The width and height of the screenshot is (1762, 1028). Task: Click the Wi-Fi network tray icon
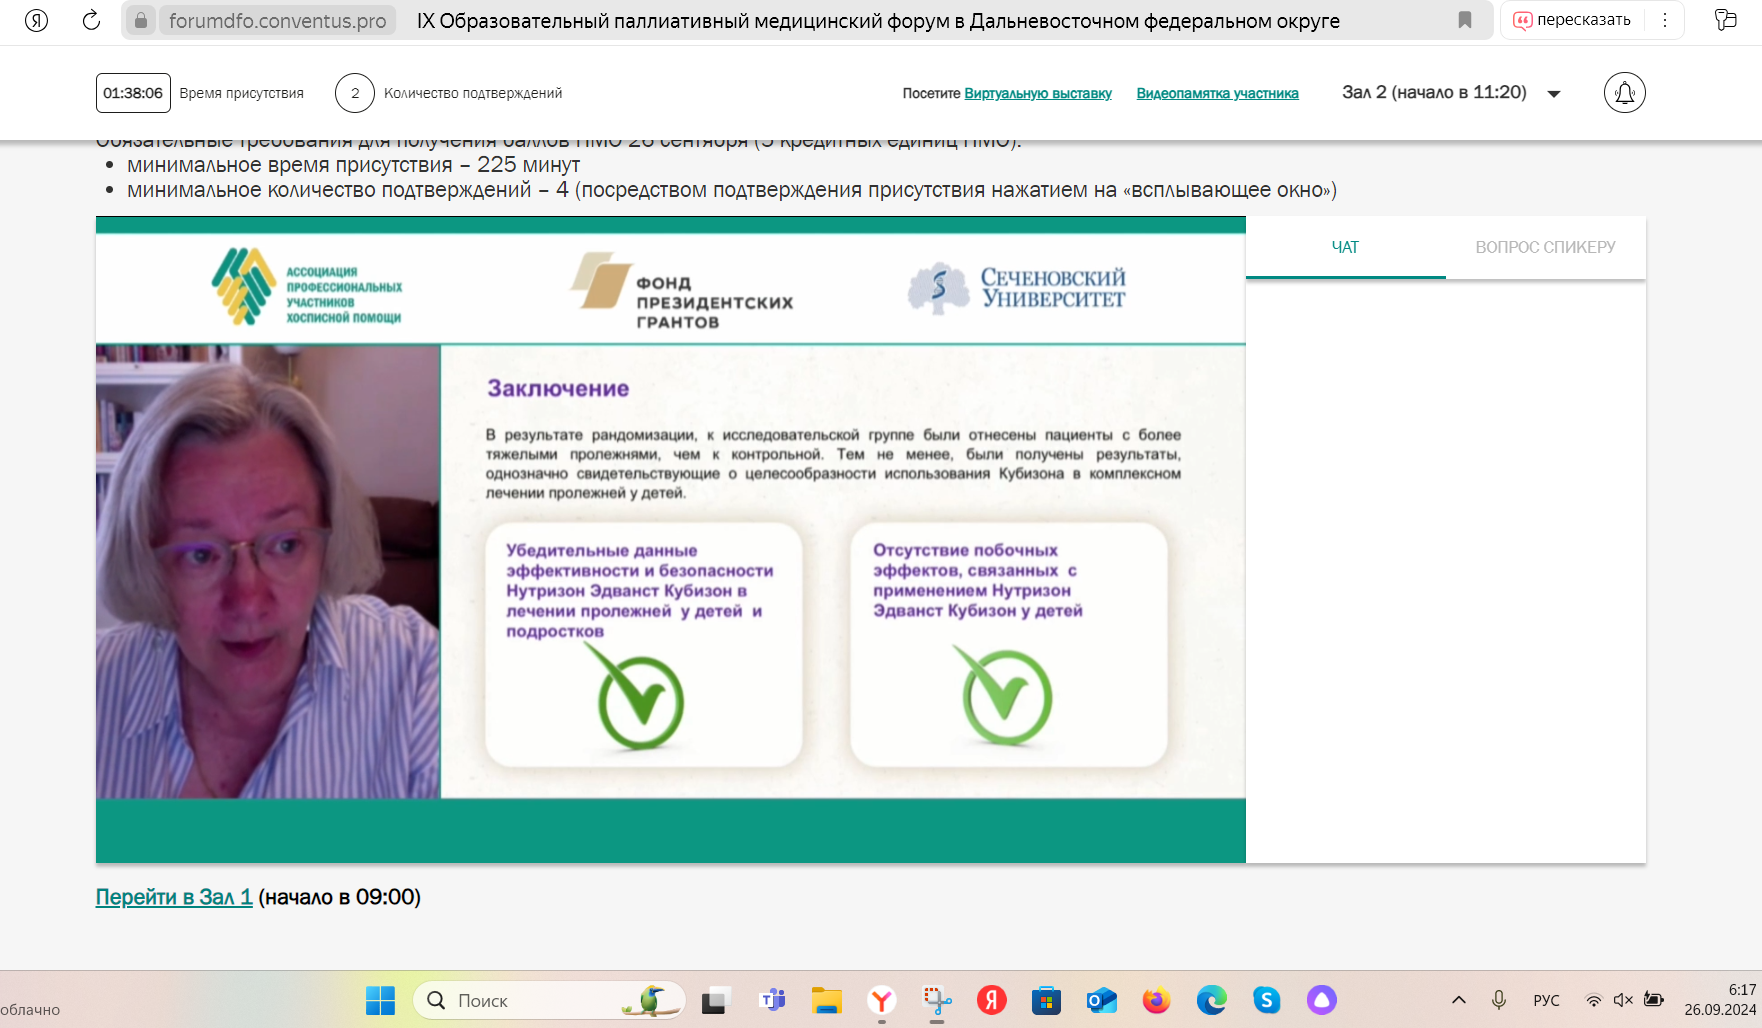(x=1594, y=1000)
